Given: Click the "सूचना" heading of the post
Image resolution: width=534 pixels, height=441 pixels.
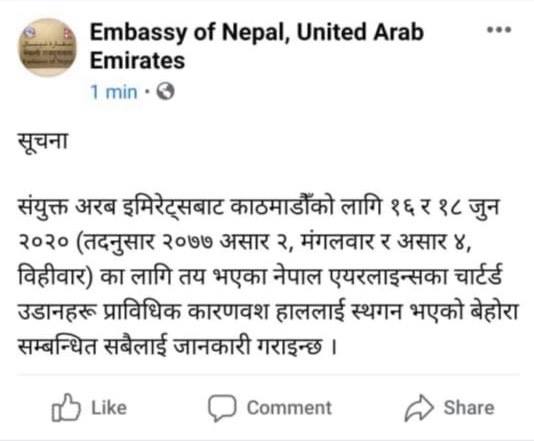Looking at the screenshot, I should click(x=43, y=142).
